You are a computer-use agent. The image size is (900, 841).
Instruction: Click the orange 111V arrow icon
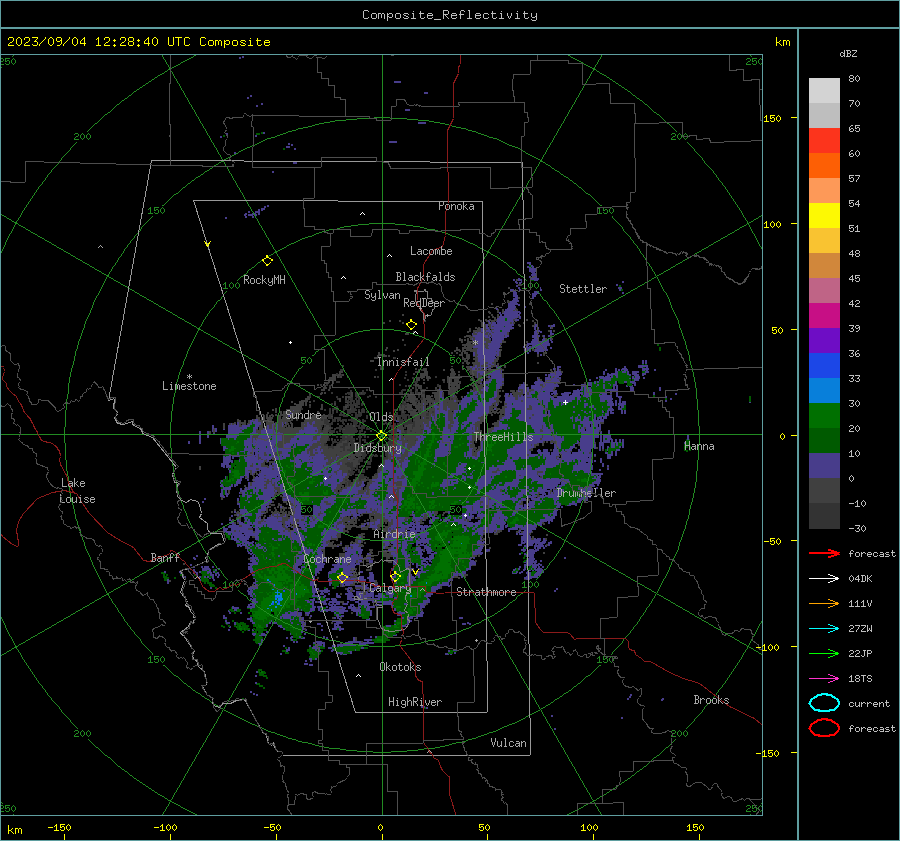[824, 603]
